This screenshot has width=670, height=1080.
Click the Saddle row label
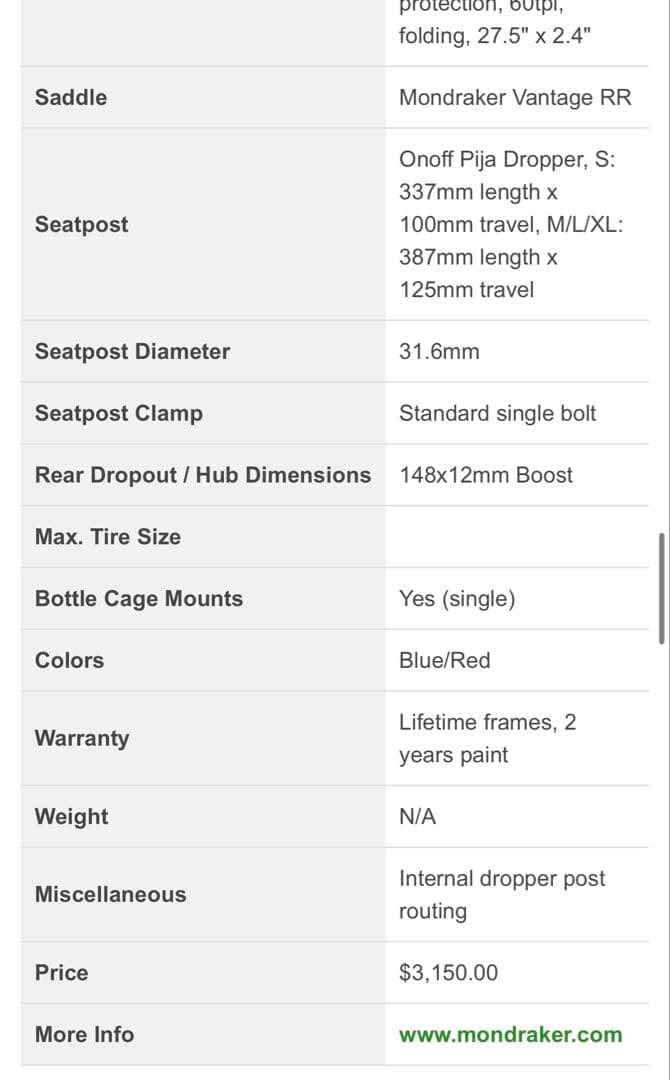click(71, 97)
